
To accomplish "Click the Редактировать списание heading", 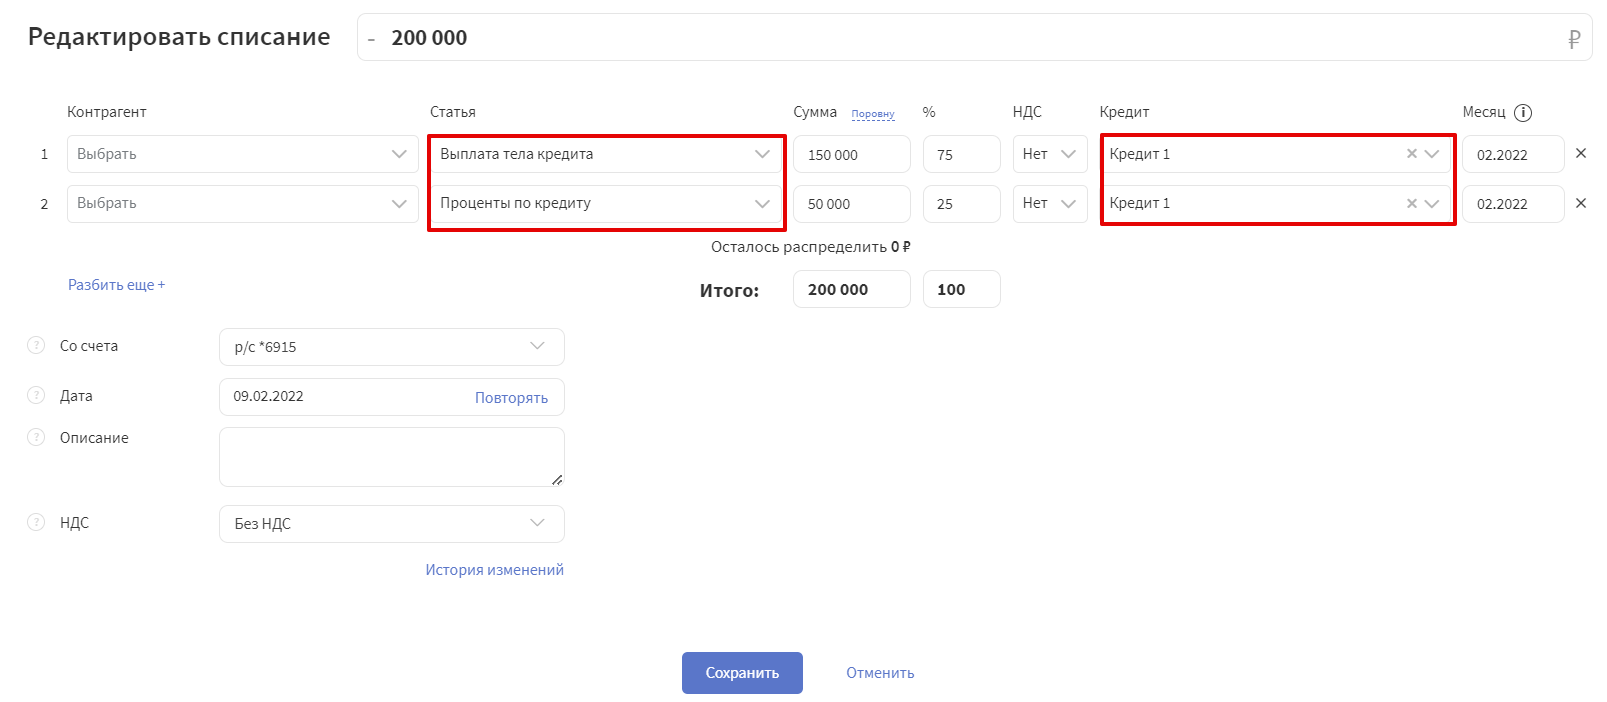I will 179,37.
